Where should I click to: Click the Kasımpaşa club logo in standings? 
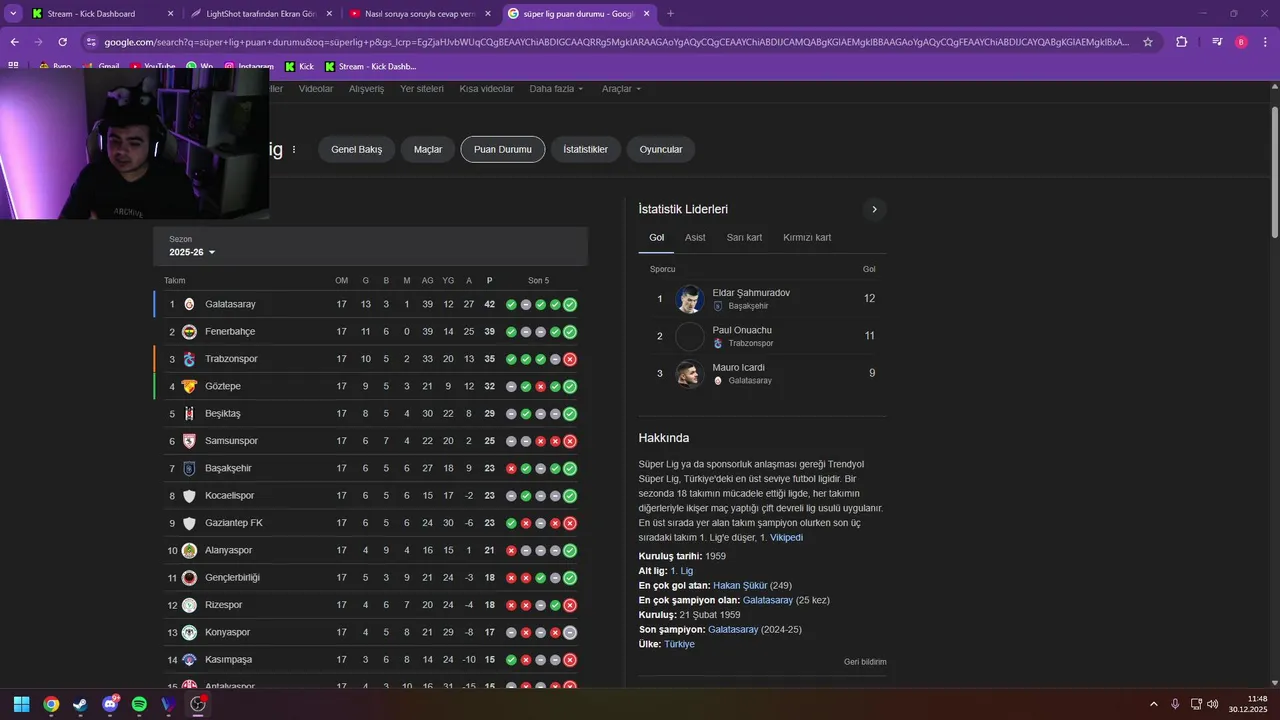(189, 660)
